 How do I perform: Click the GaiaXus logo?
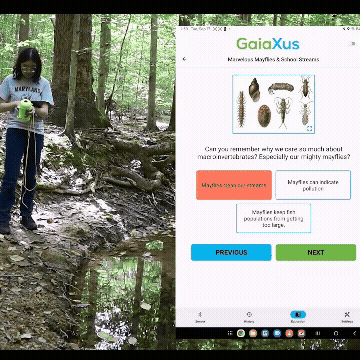(268, 44)
